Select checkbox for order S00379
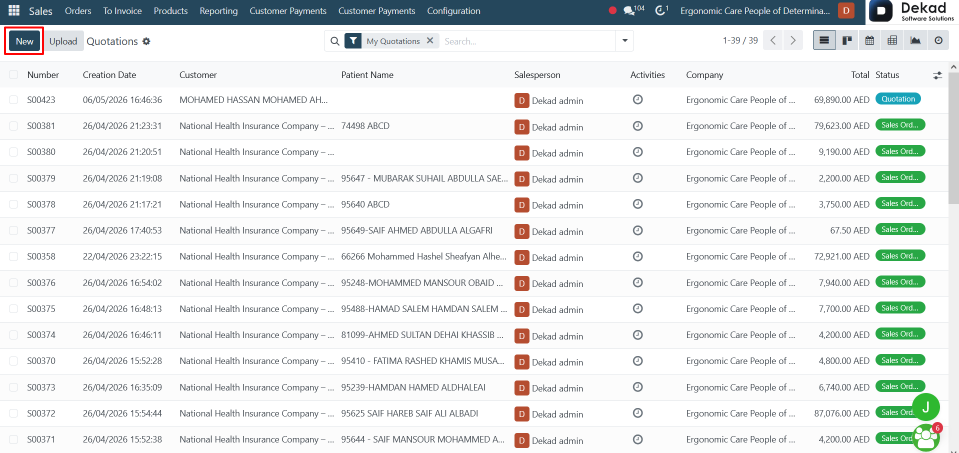 pyautogui.click(x=13, y=179)
